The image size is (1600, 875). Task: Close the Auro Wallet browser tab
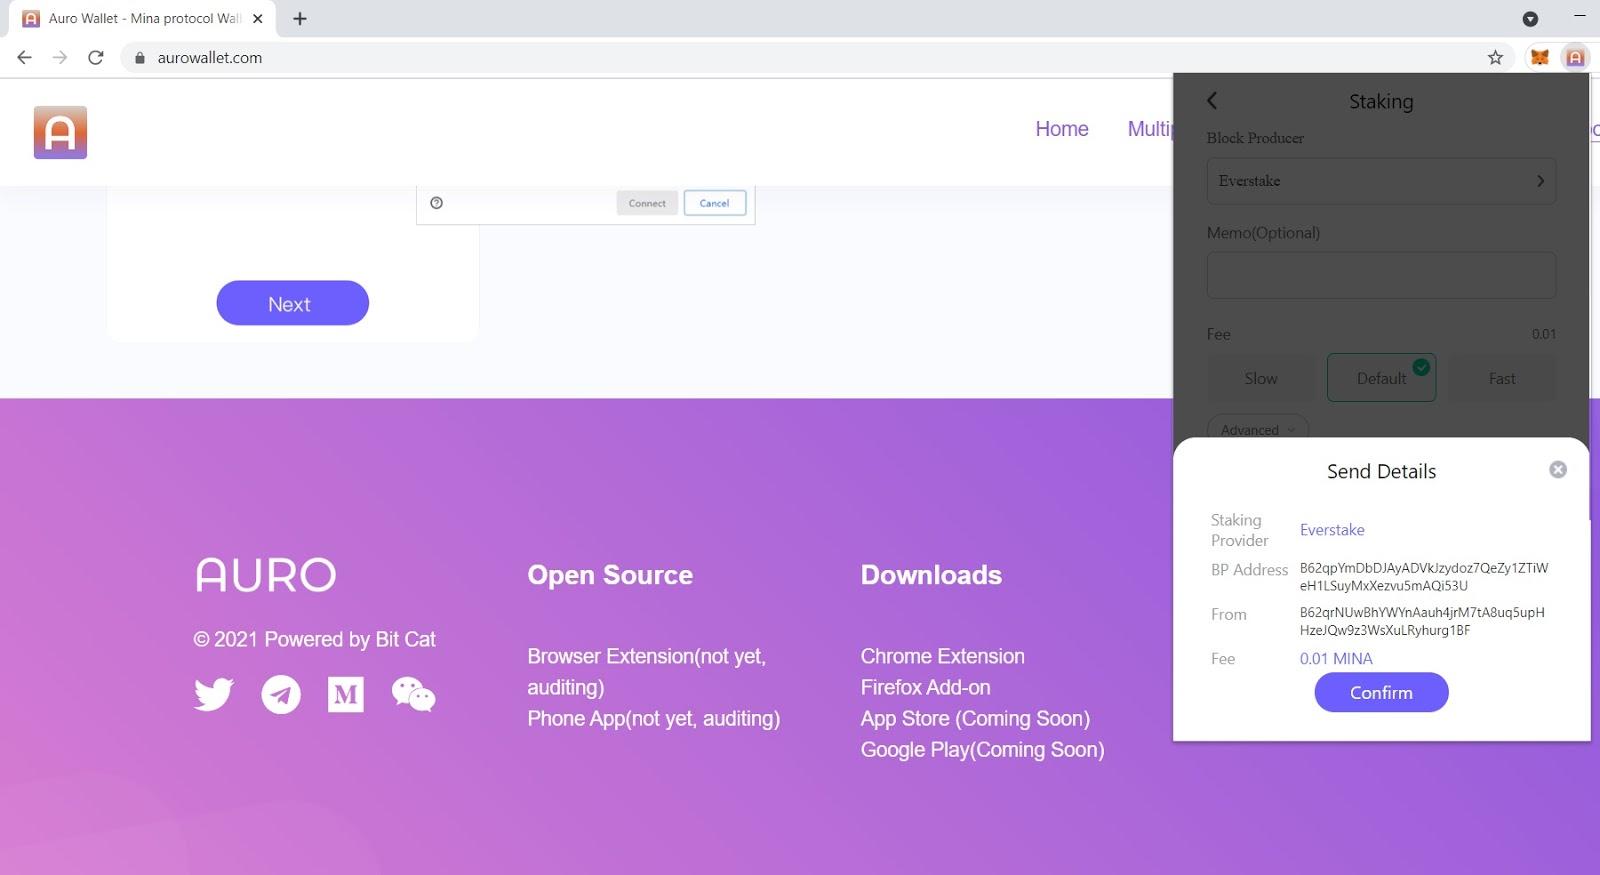258,18
